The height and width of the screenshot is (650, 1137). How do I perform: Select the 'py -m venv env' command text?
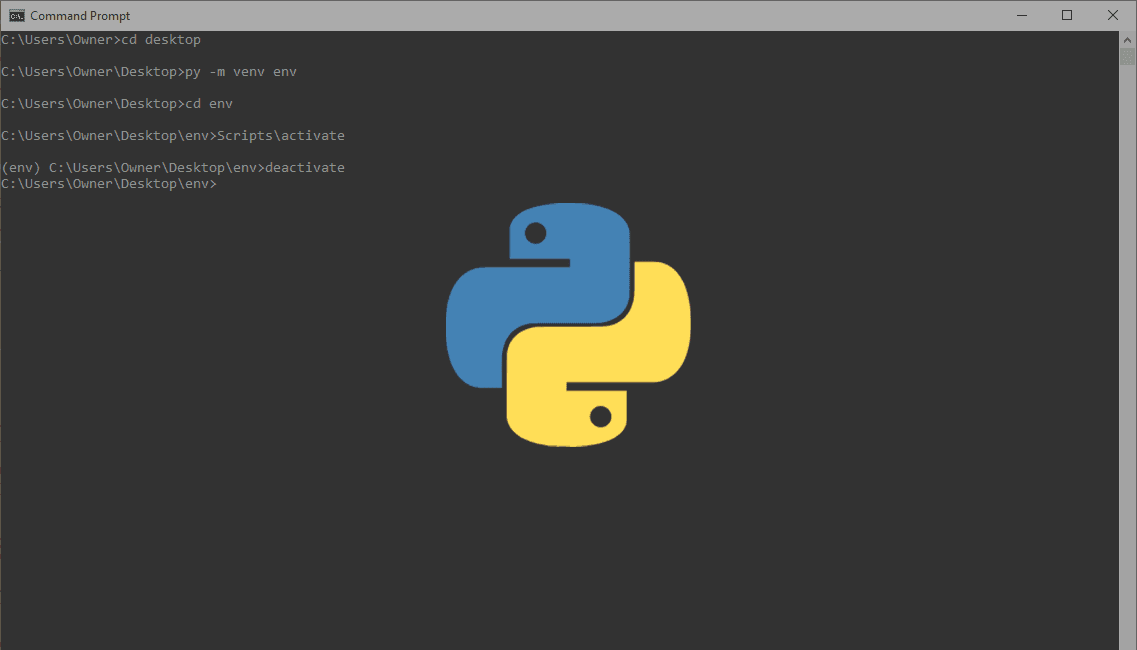point(240,71)
